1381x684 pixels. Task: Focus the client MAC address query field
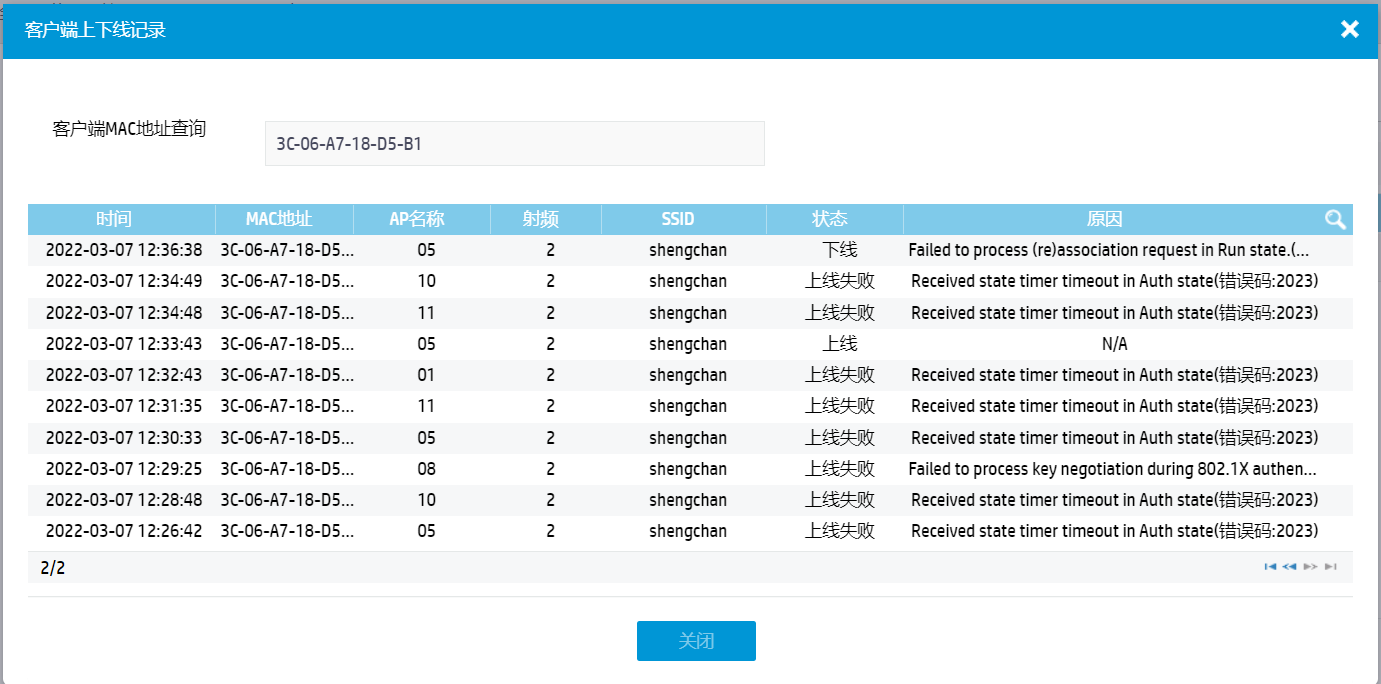click(514, 144)
